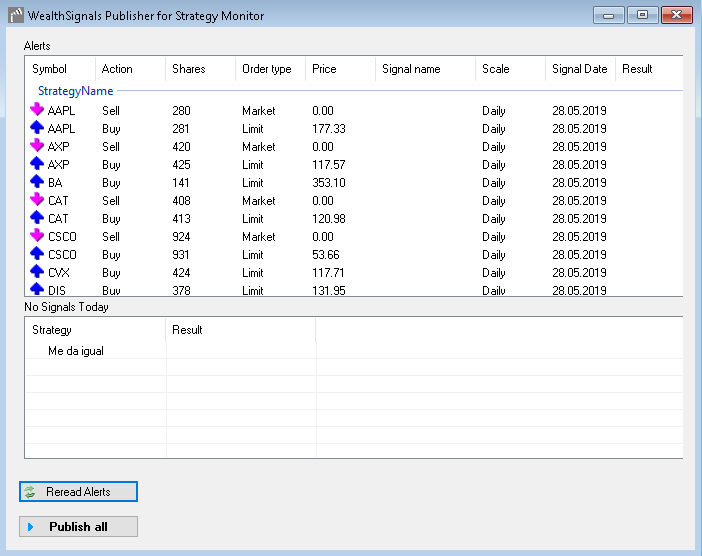Maximize the WealthSignals Publisher window
Image resolution: width=702 pixels, height=556 pixels.
(641, 15)
